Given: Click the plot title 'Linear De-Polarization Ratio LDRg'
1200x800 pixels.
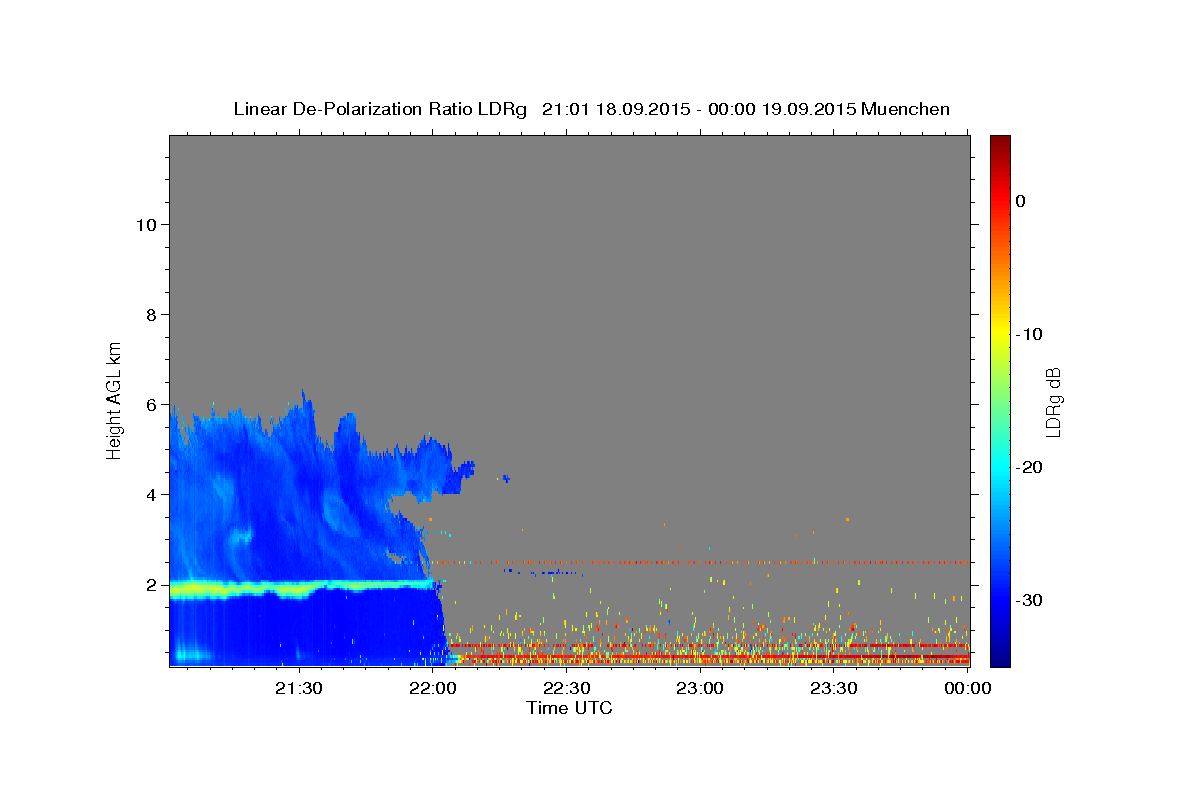Looking at the screenshot, I should click(380, 109).
